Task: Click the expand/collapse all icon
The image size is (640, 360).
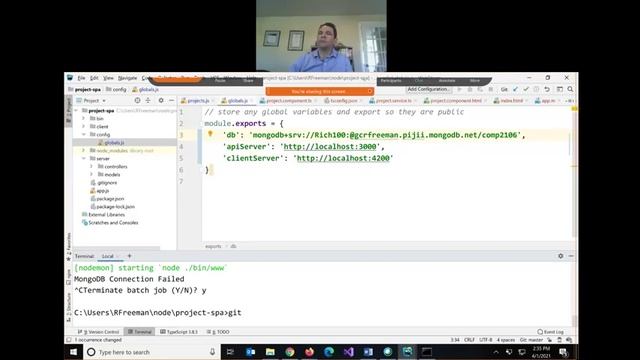Action: coord(148,100)
